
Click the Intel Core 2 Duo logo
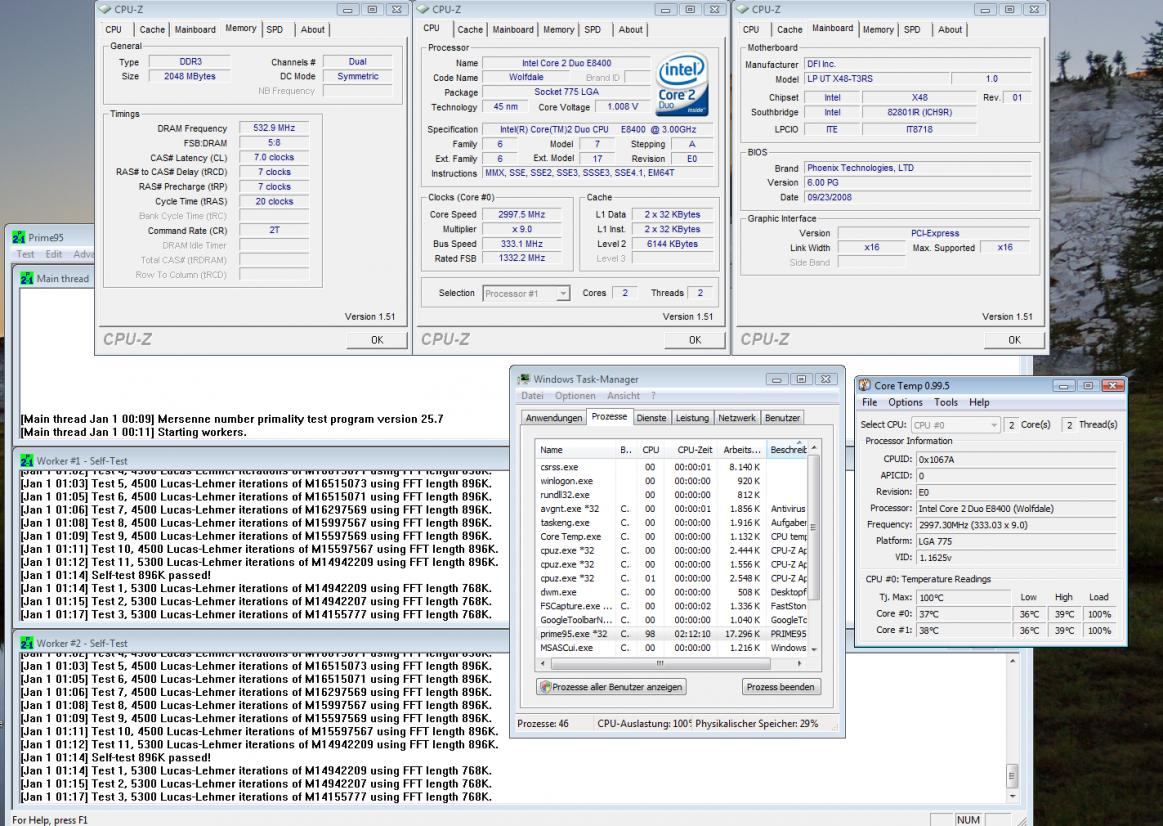682,86
